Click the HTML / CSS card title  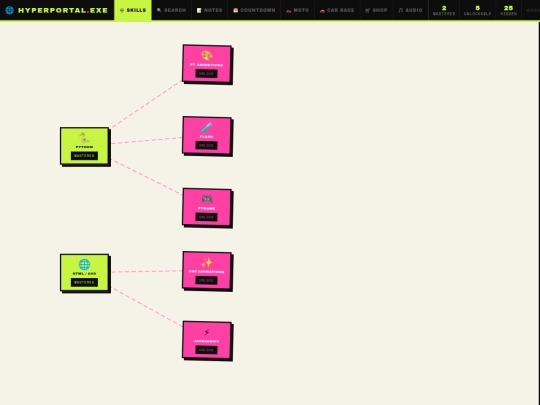click(84, 274)
